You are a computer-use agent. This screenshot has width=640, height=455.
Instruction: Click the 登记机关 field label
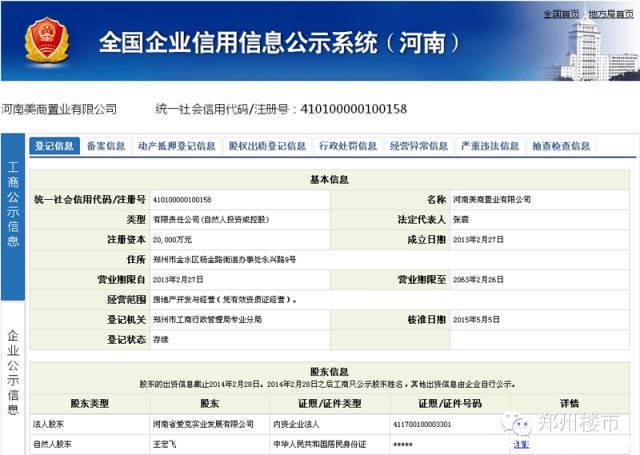click(x=126, y=320)
